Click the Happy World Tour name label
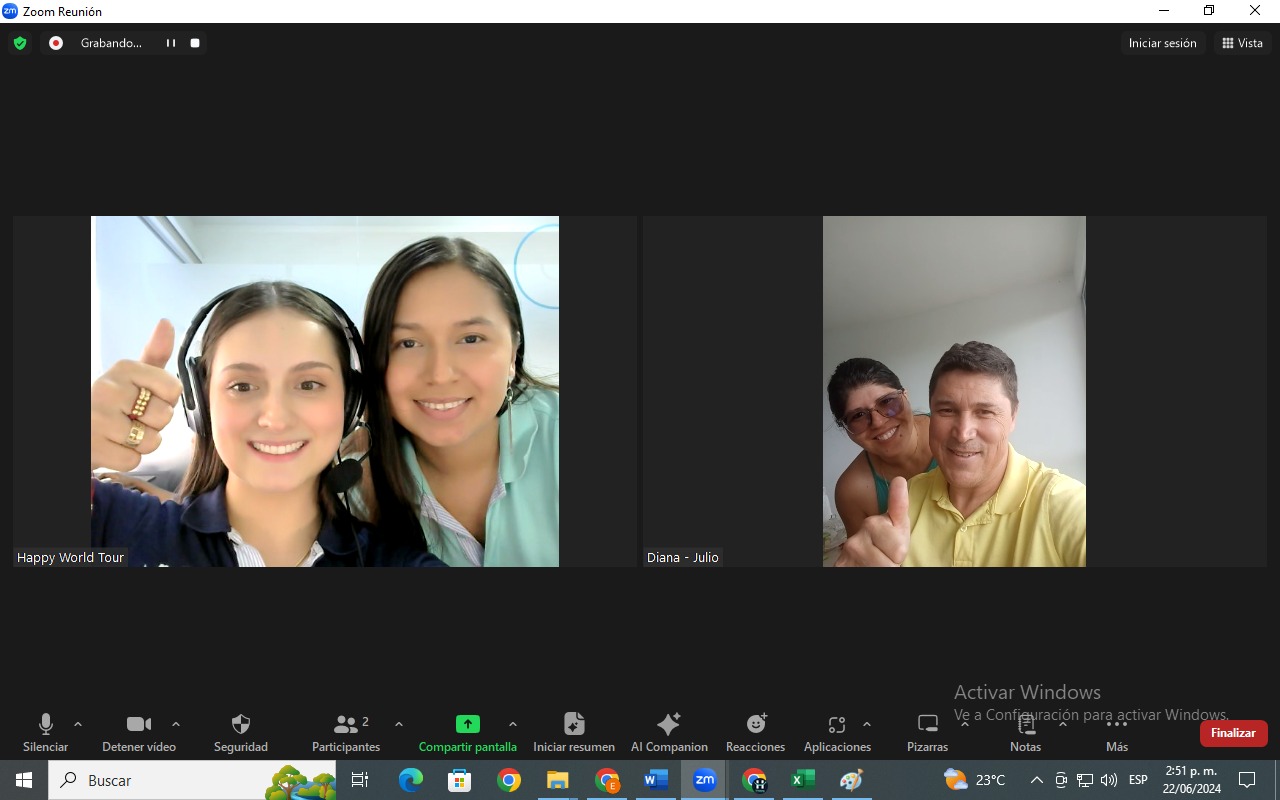This screenshot has height=800, width=1280. (70, 558)
